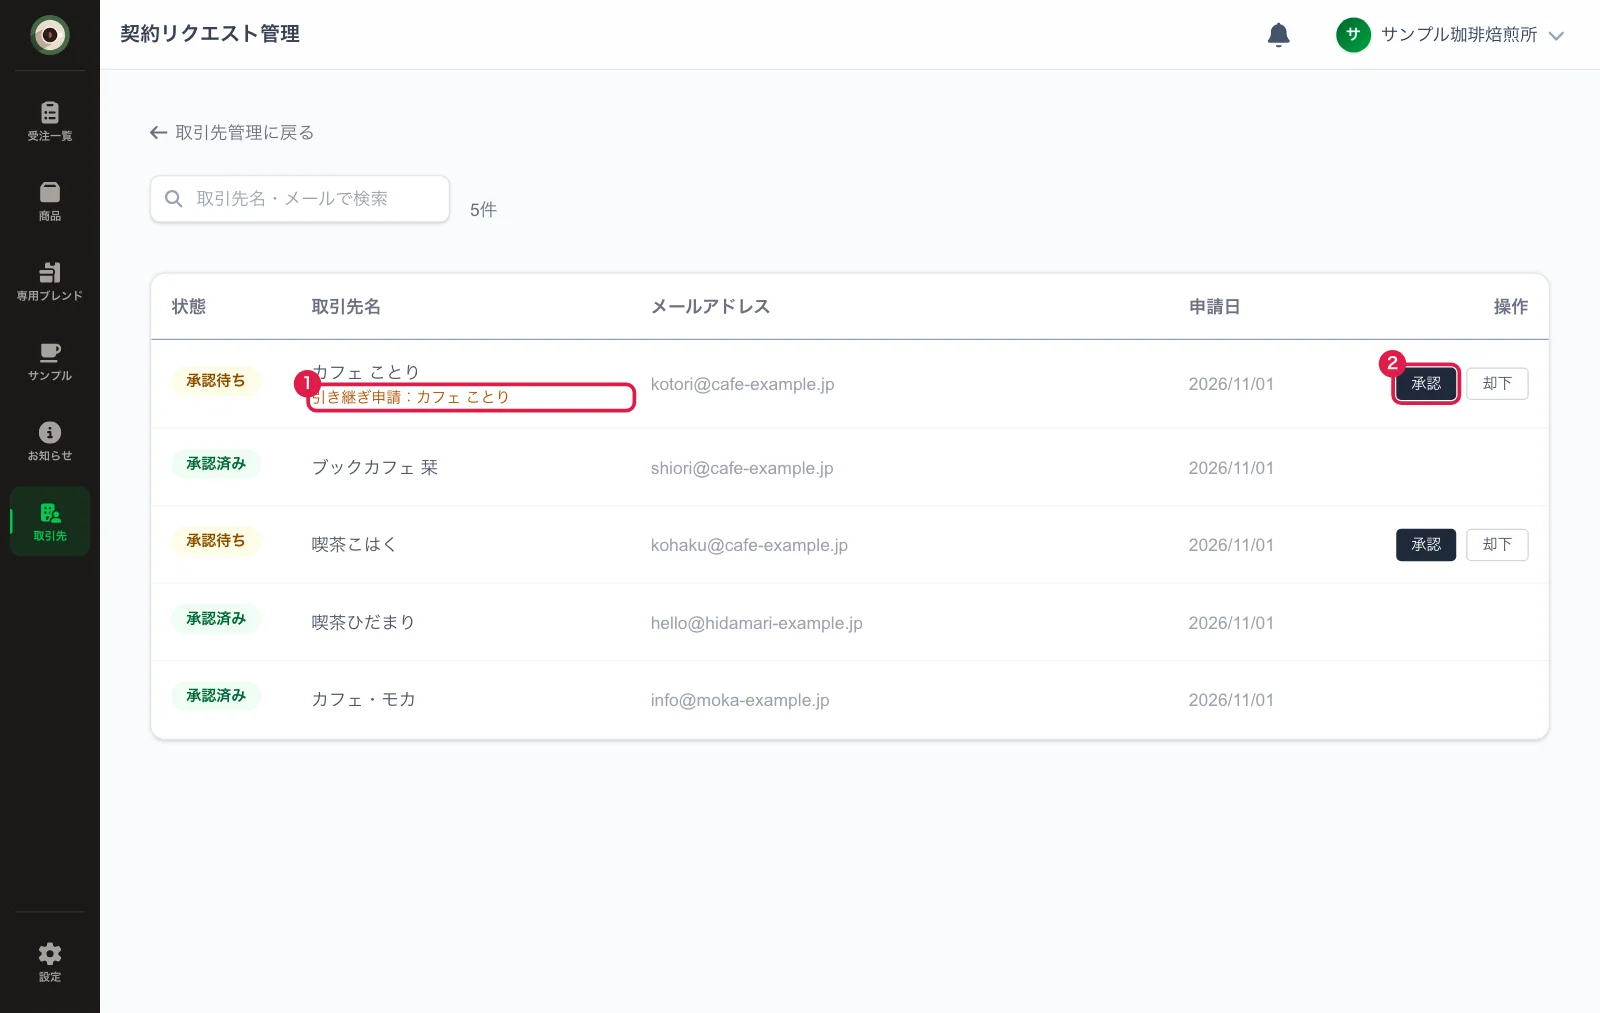Click 承認済み badge in 喫茶ひだまり row

(x=216, y=619)
